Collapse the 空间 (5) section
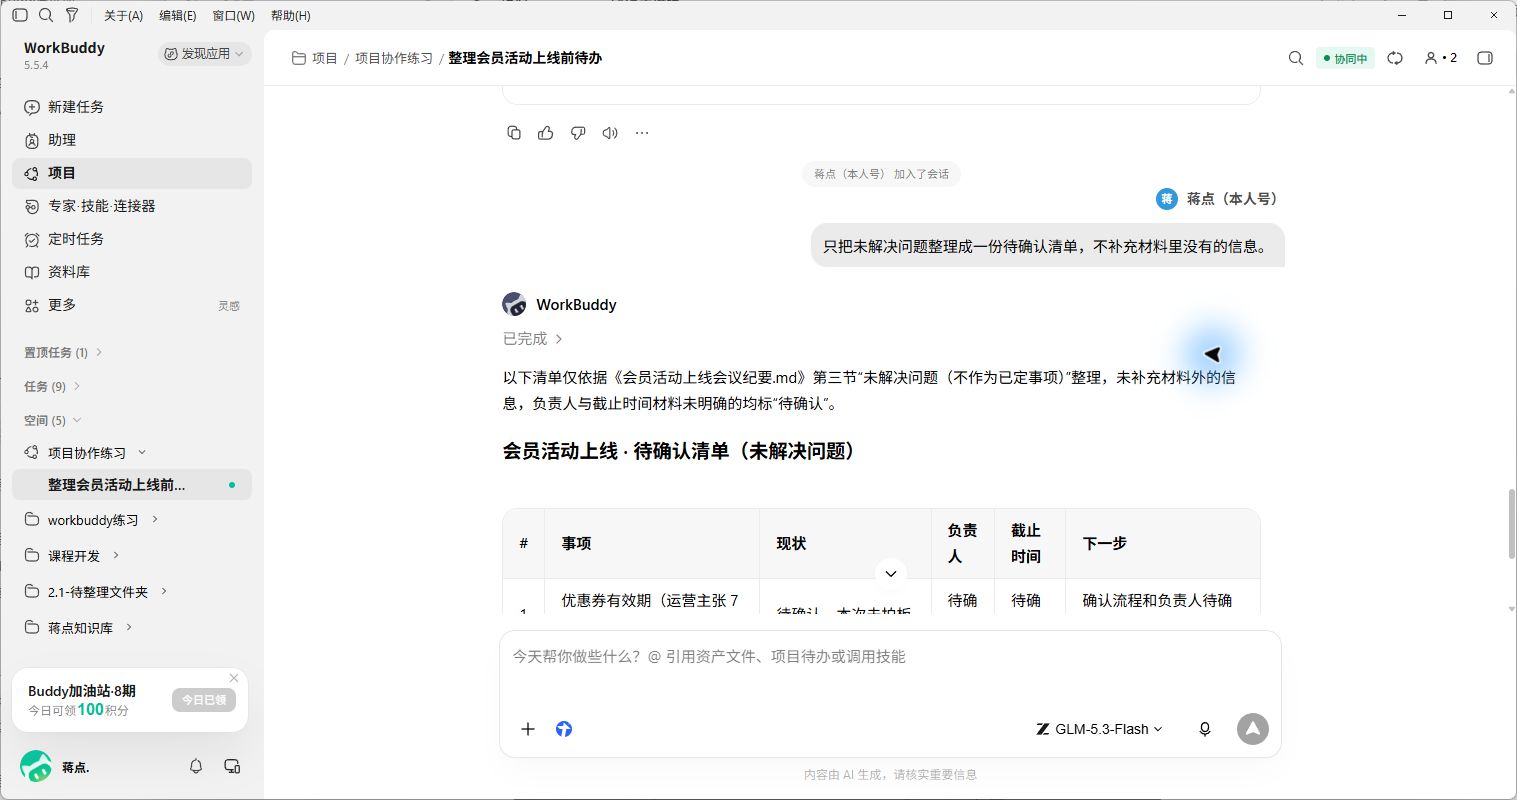 tap(52, 420)
